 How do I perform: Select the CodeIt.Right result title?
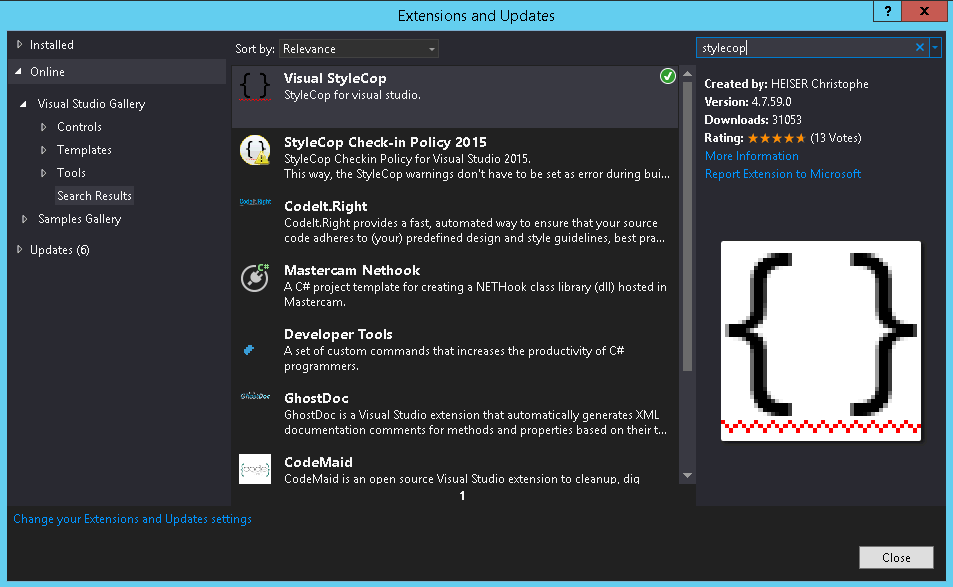point(326,206)
